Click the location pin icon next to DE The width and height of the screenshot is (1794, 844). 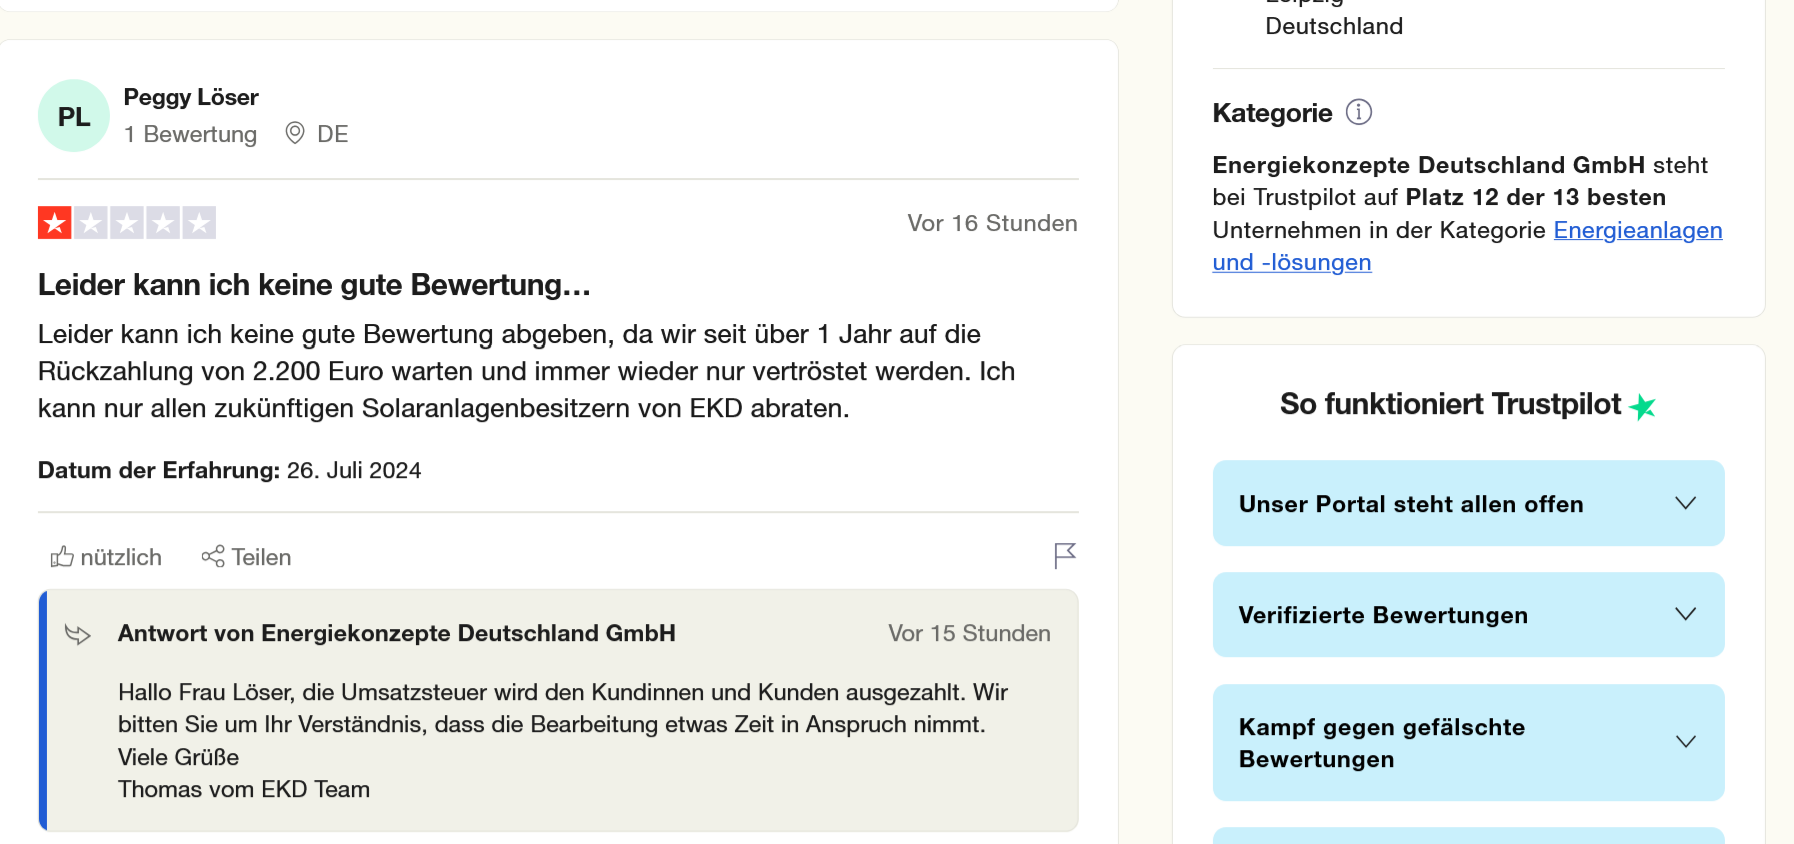(295, 133)
